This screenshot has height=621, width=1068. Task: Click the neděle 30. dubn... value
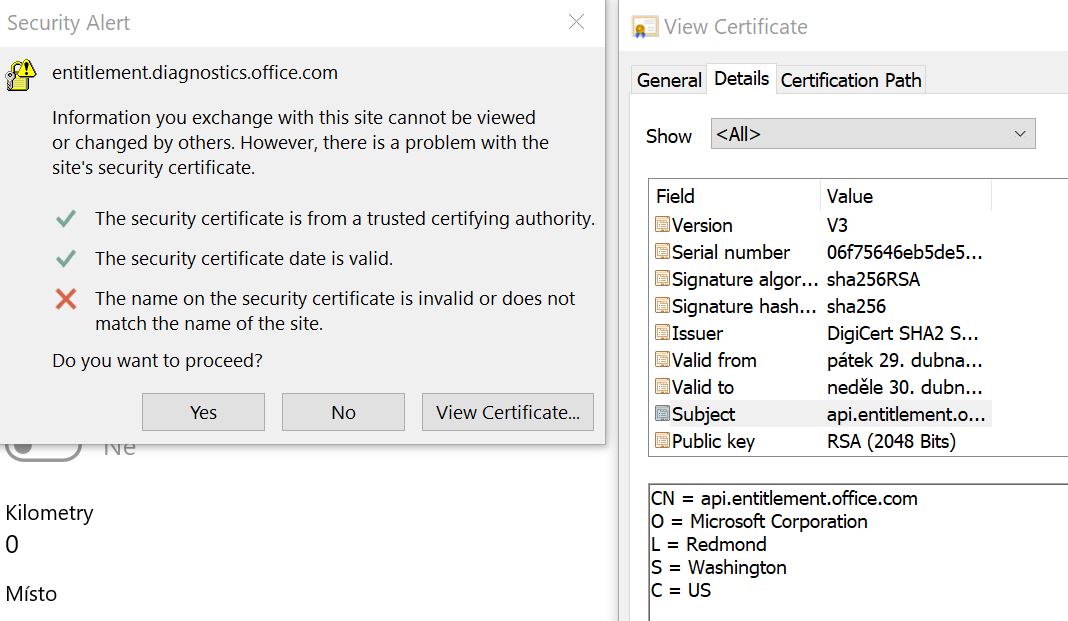tap(905, 387)
